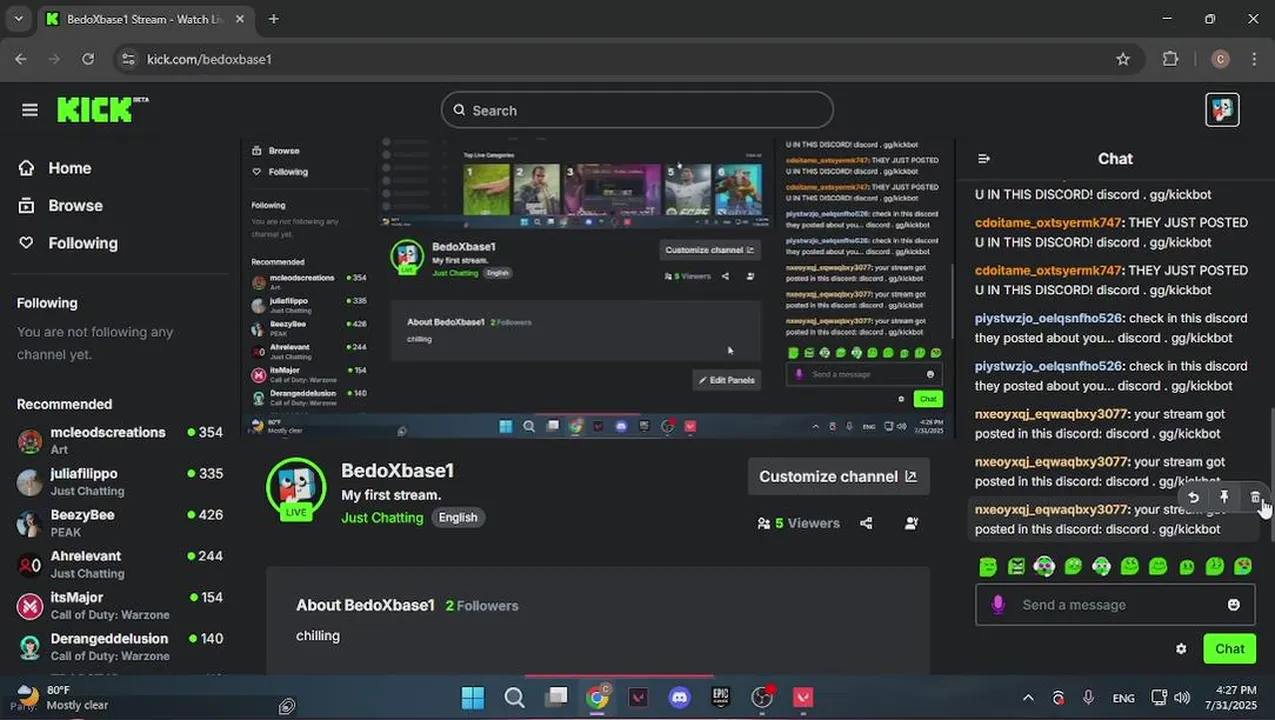Click the Customize channel button

838,476
